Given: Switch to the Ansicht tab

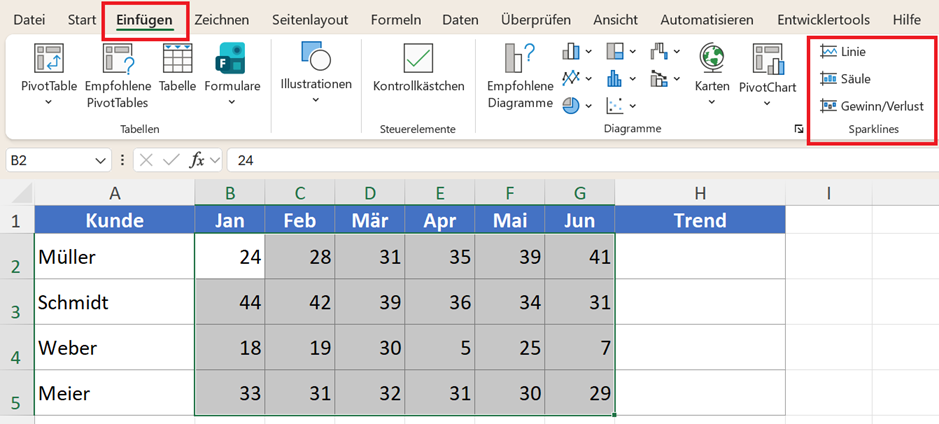Looking at the screenshot, I should pos(616,20).
